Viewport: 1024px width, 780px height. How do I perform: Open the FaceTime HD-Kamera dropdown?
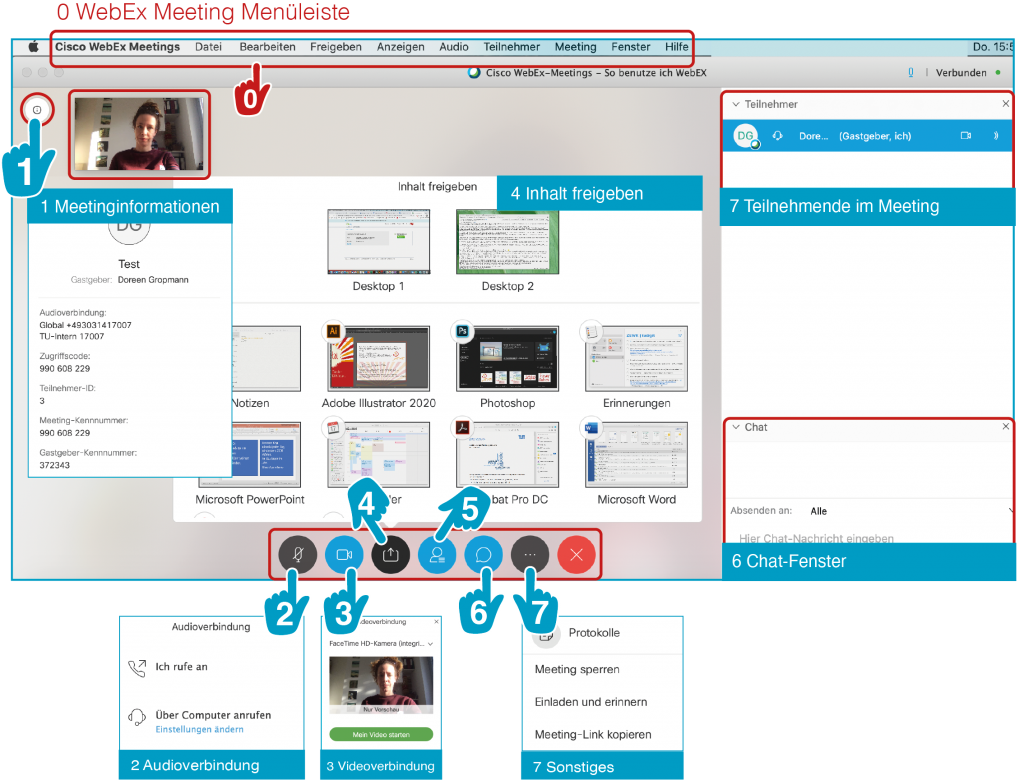(x=381, y=643)
